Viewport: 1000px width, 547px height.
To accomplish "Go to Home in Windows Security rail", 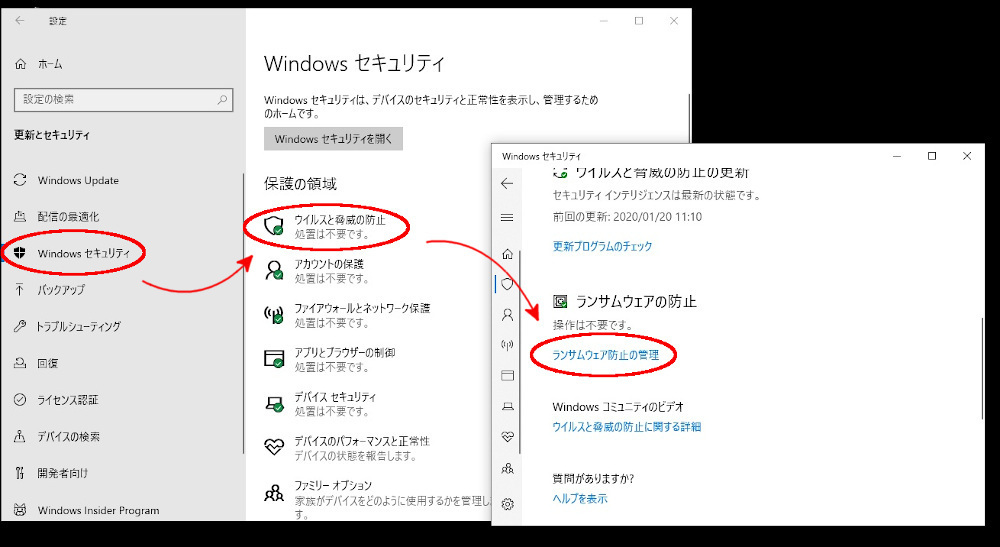I will click(508, 254).
